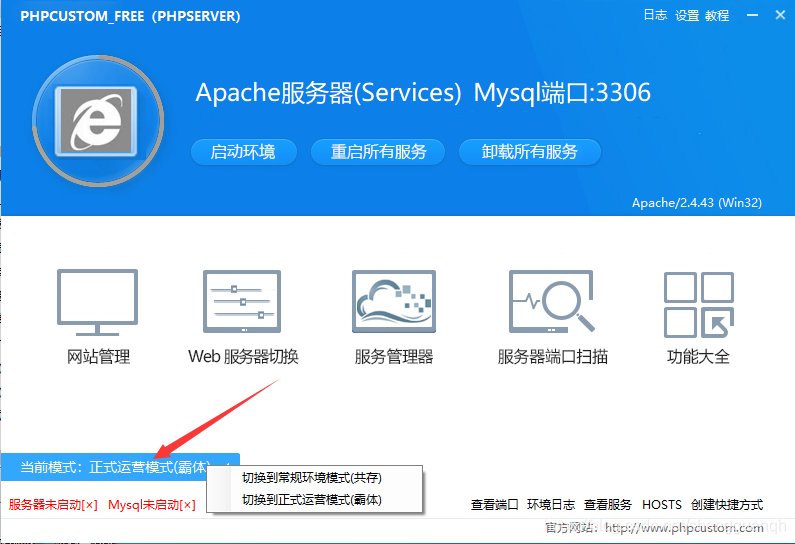Image resolution: width=795 pixels, height=544 pixels.
Task: Click the 创建快捷方式 link
Action: pos(727,504)
